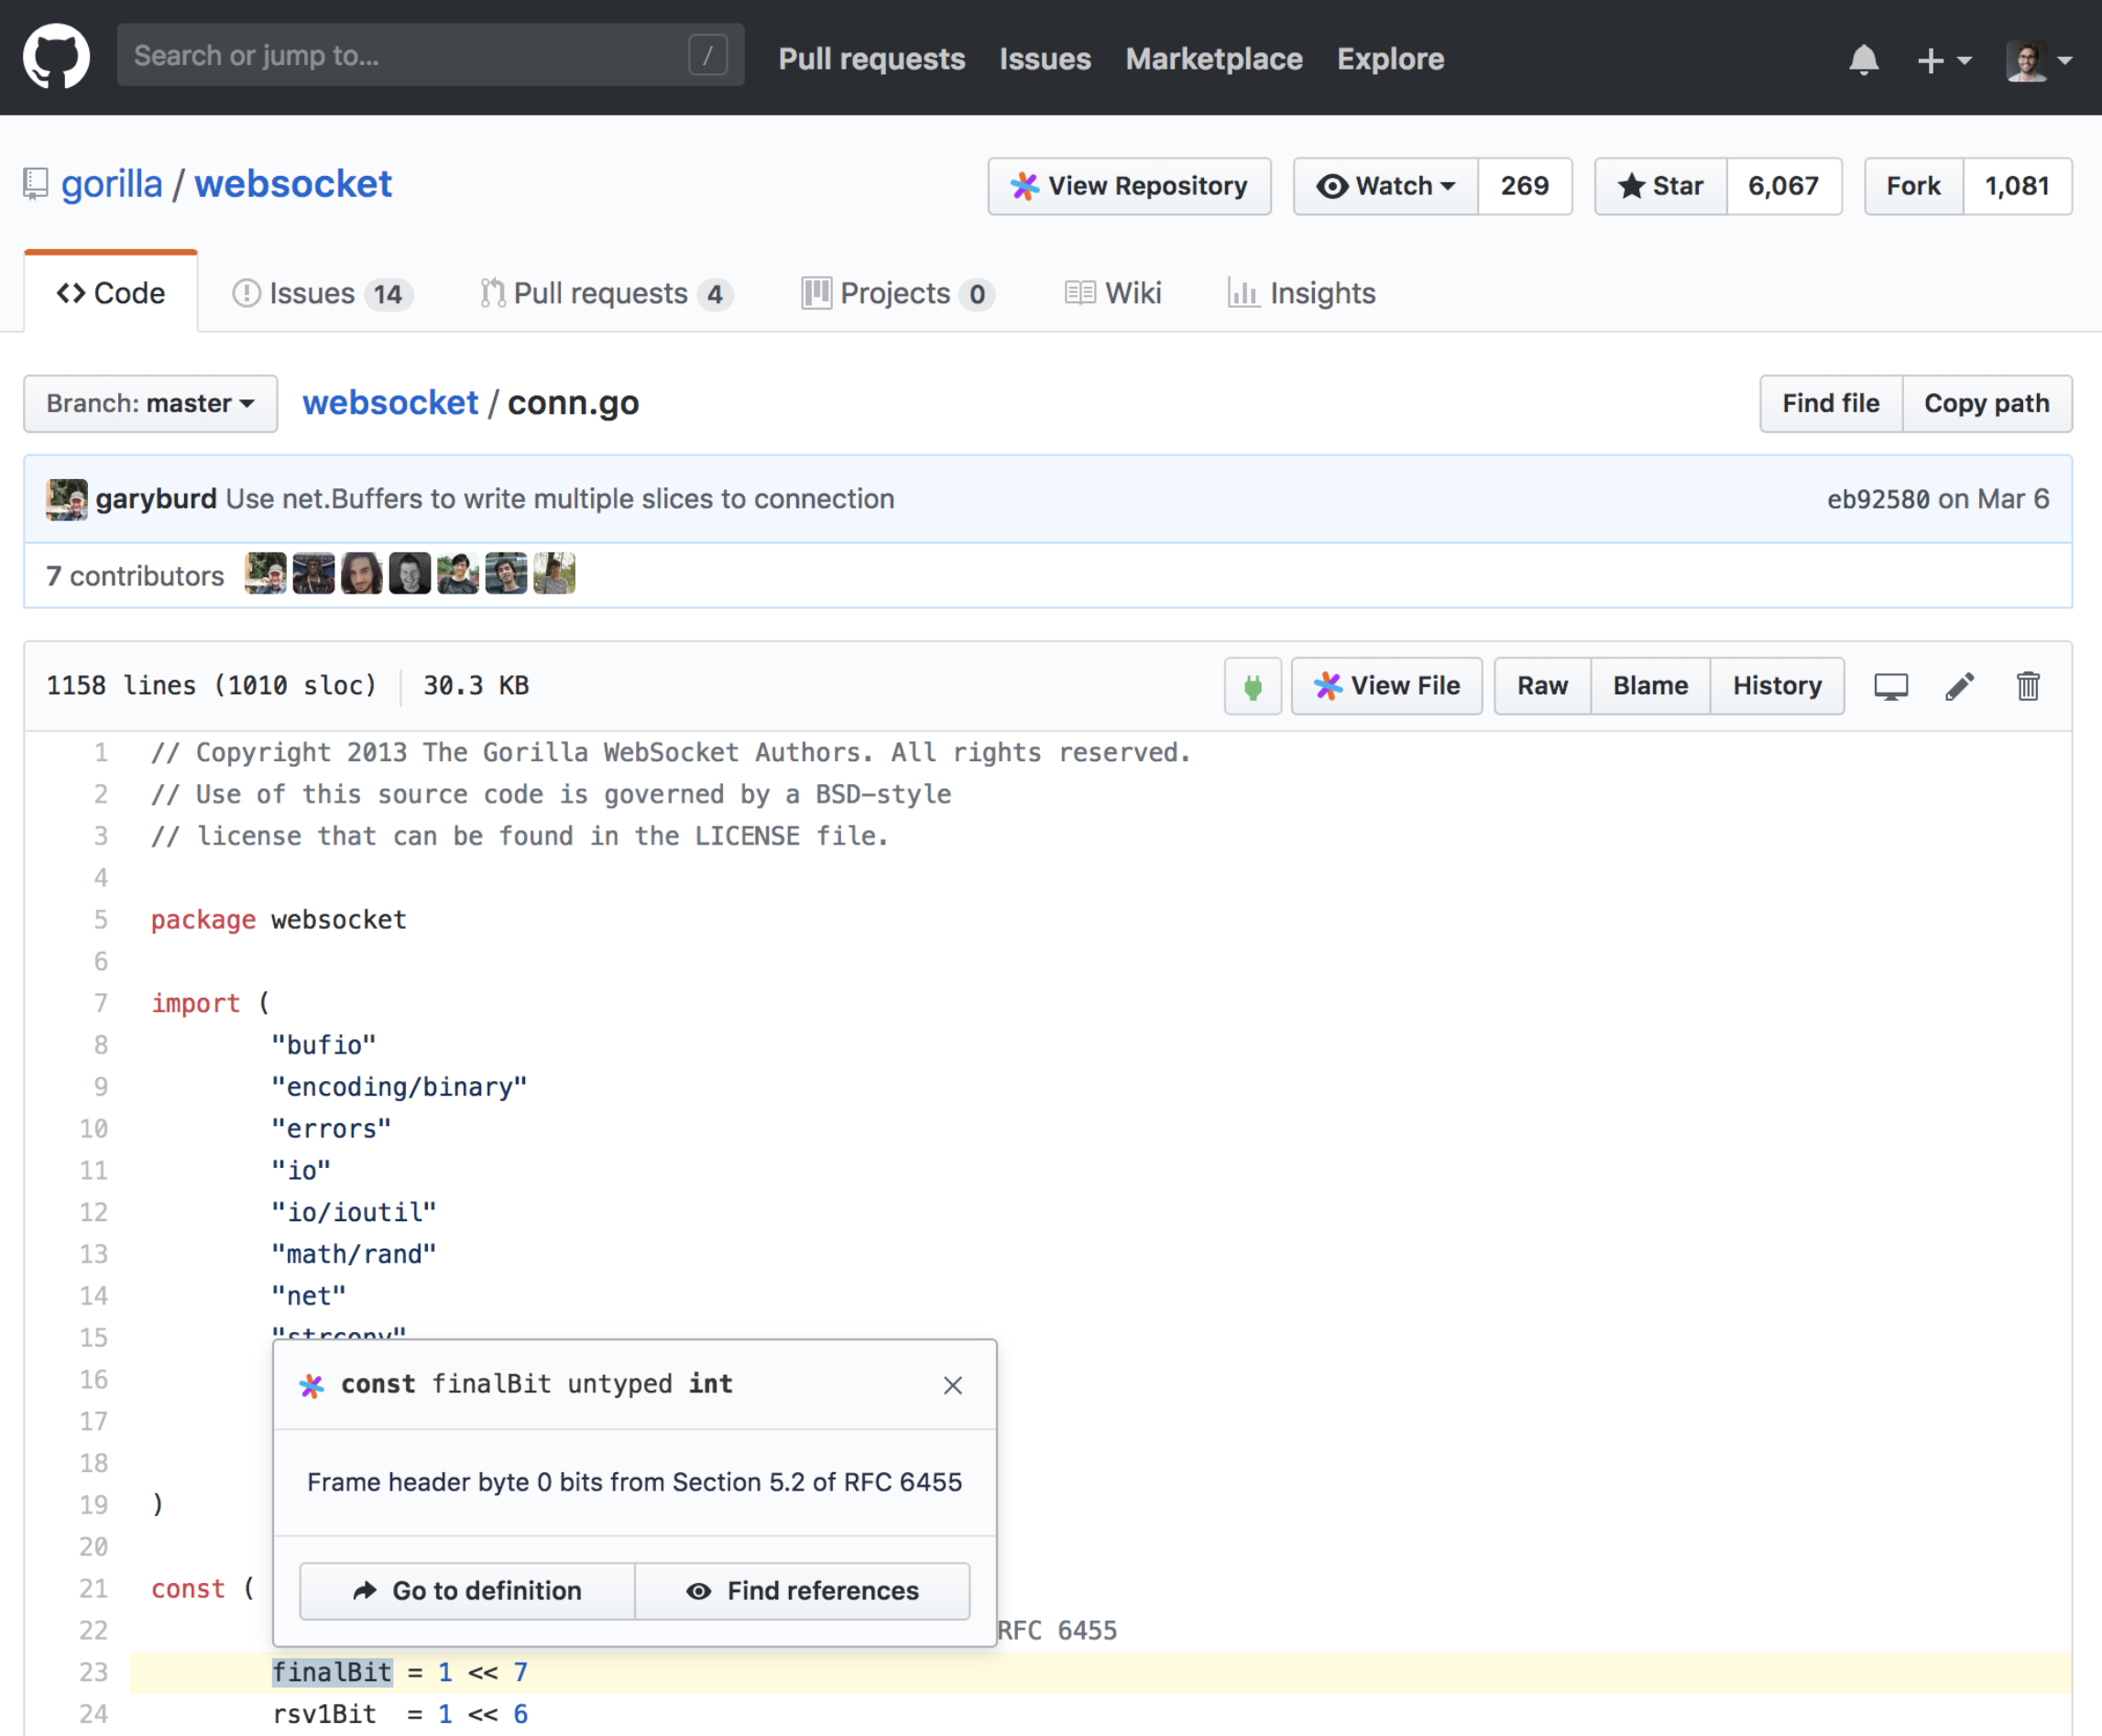2102x1736 pixels.
Task: Click the green plug extension icon
Action: pos(1252,686)
